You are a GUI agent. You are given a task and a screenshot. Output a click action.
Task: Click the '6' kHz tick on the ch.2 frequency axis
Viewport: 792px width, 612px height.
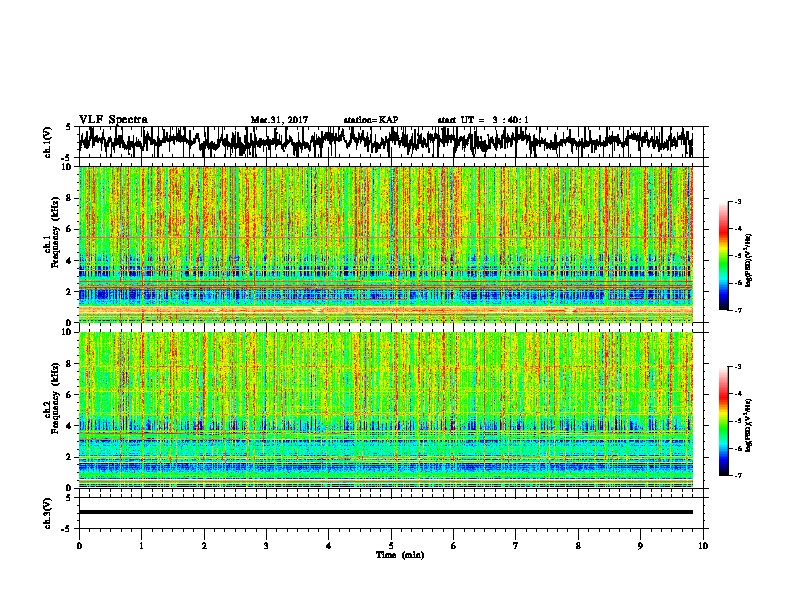coord(69,395)
